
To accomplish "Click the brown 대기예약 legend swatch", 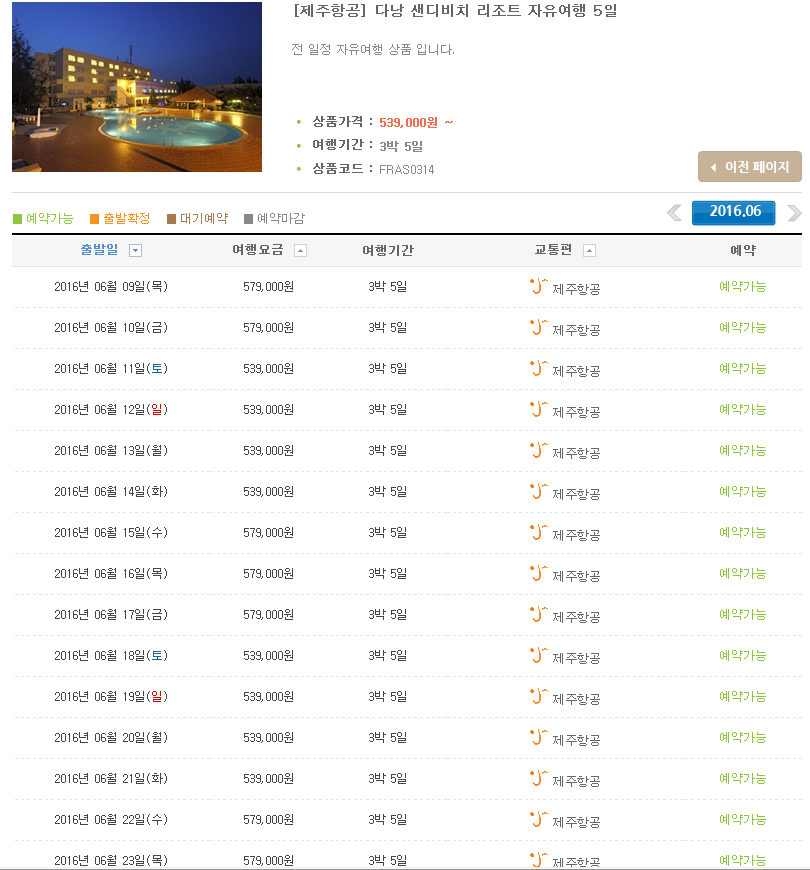I will pyautogui.click(x=171, y=219).
